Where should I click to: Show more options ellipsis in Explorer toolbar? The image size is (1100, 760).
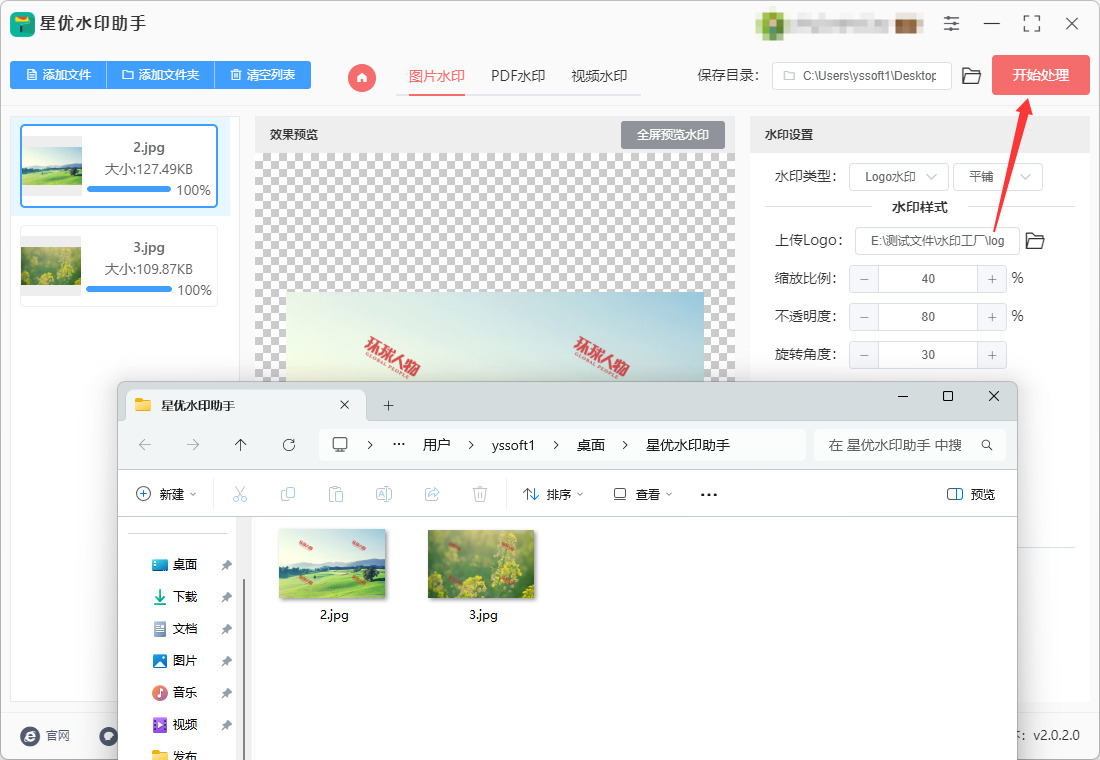coord(709,495)
